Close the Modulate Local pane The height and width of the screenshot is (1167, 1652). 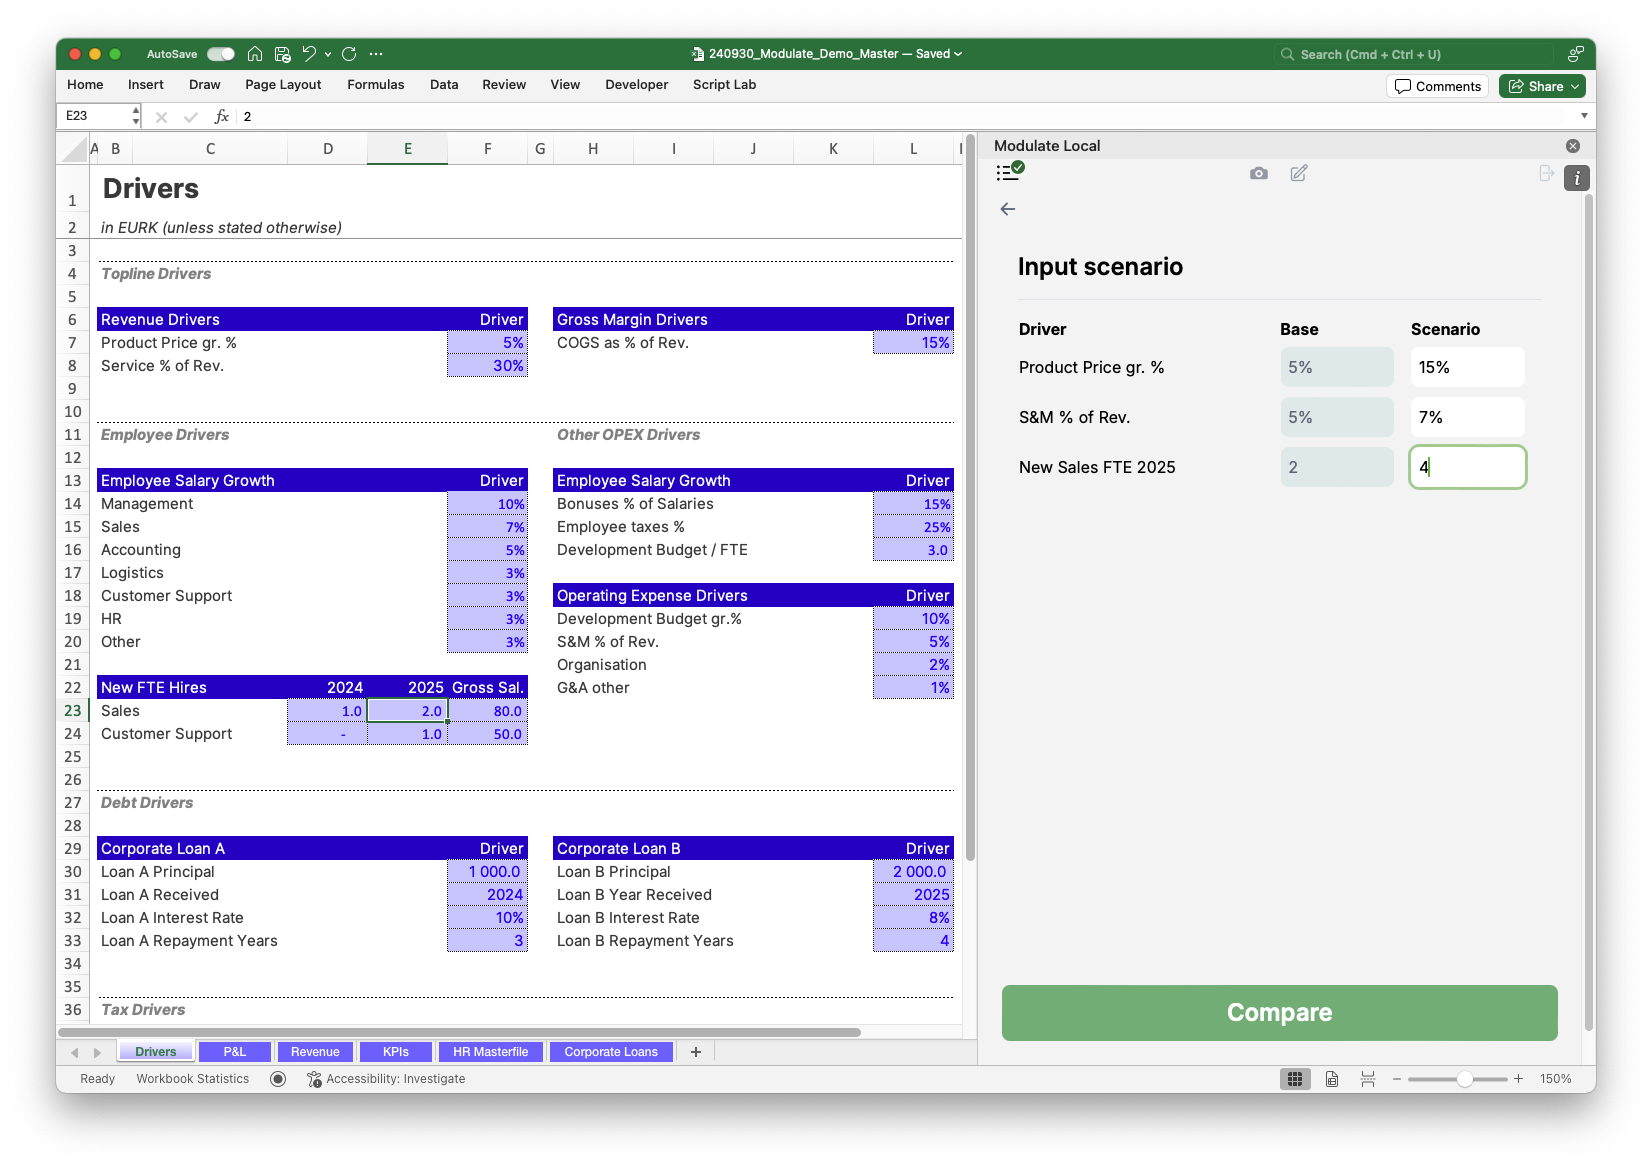[1573, 146]
